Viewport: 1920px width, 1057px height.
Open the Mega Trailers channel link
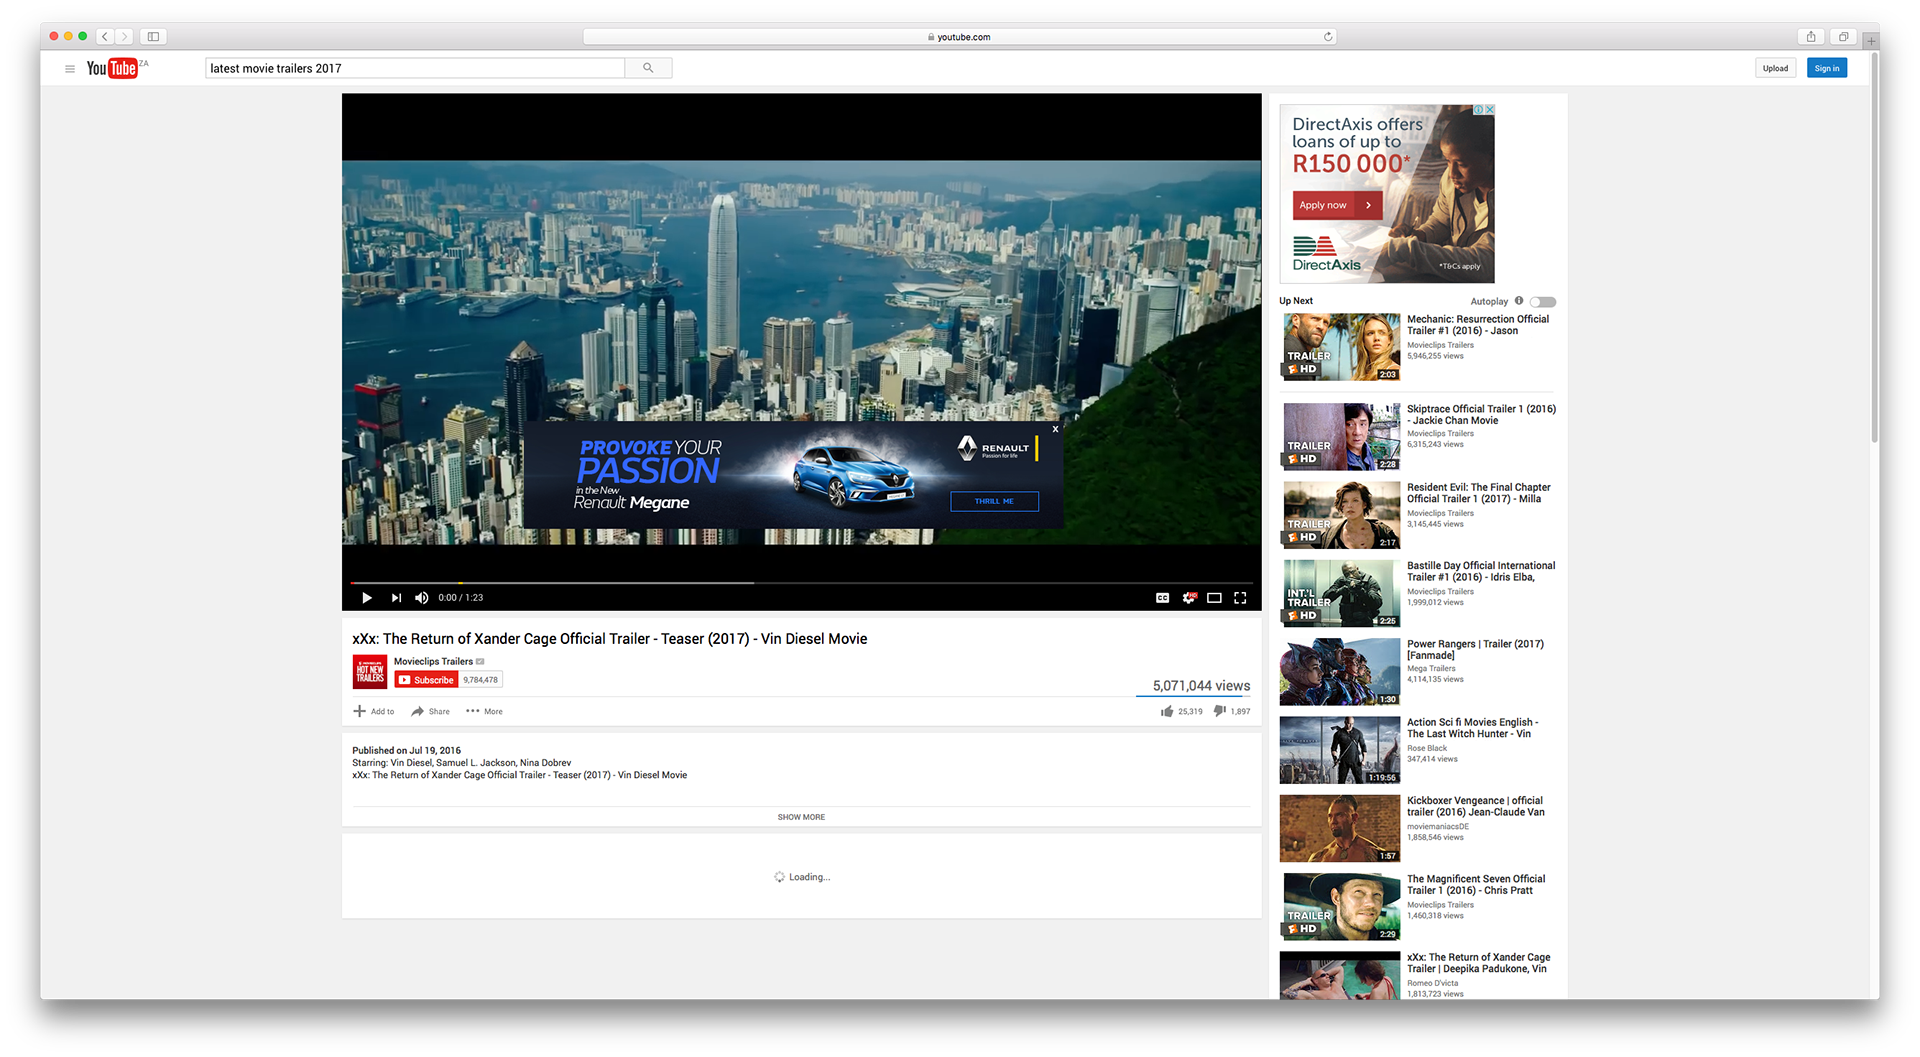pyautogui.click(x=1431, y=669)
